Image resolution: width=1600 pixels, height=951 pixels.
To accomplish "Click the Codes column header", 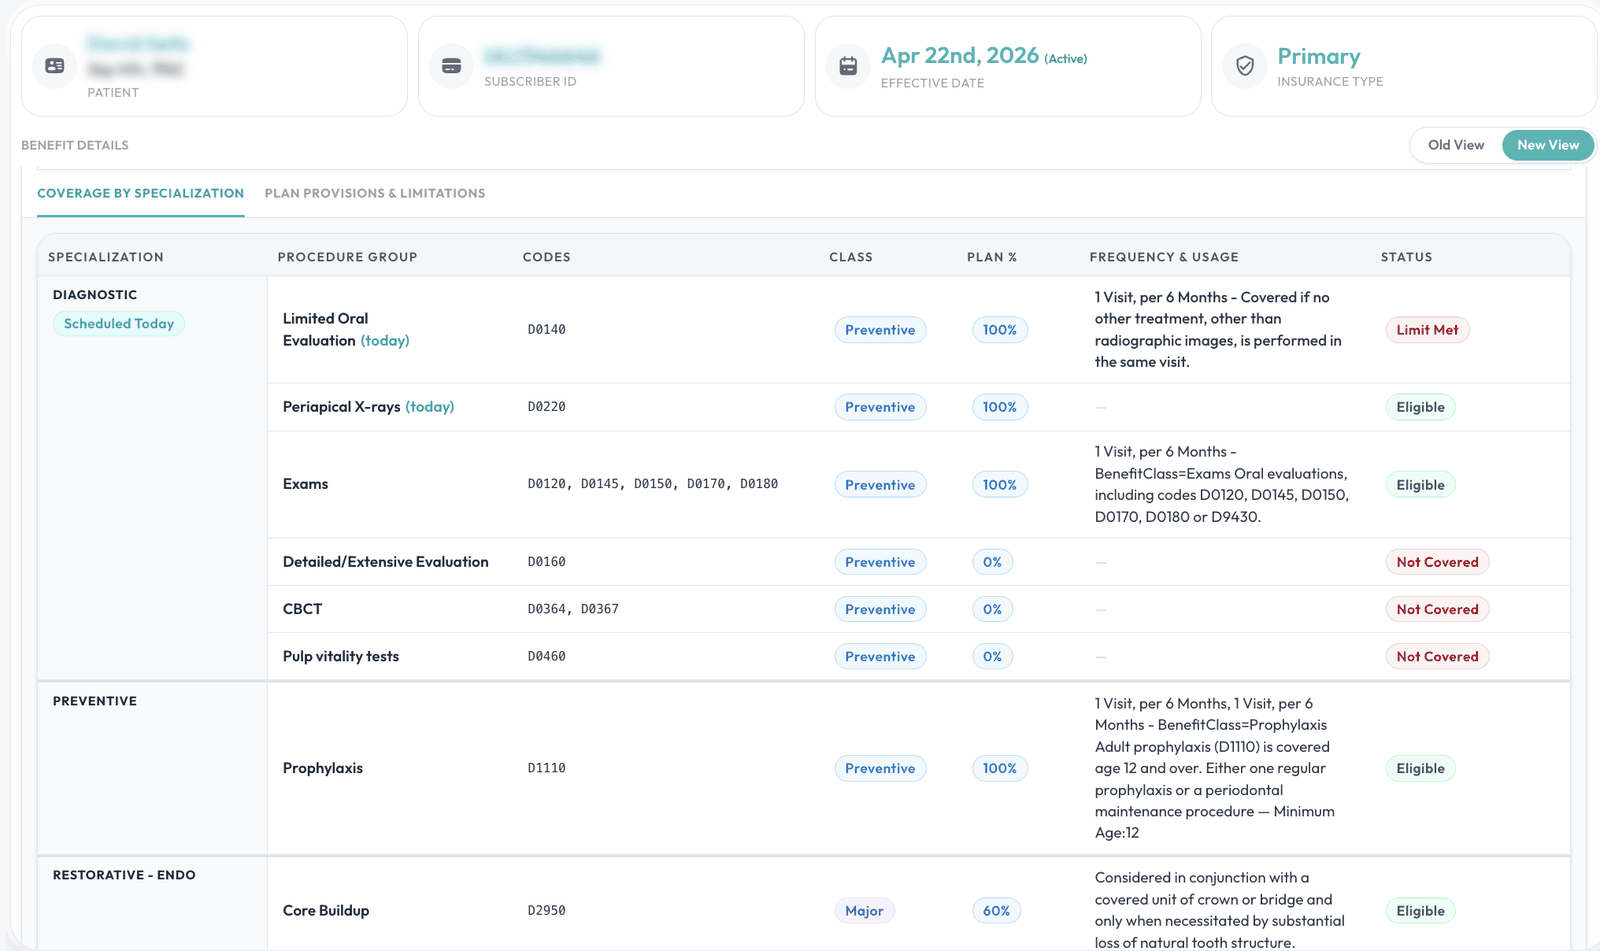I will tap(547, 257).
